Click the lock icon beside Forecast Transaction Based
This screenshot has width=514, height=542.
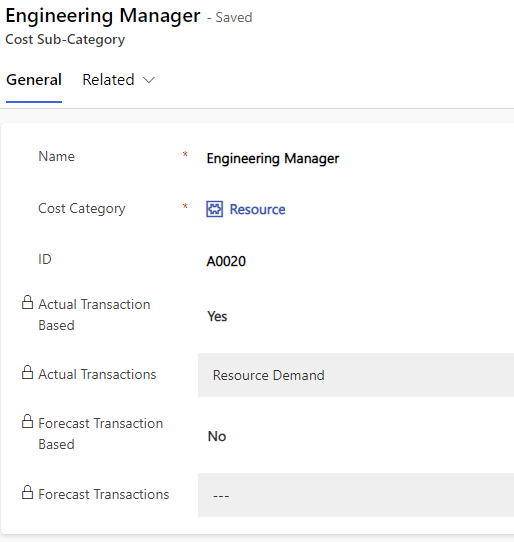27,421
